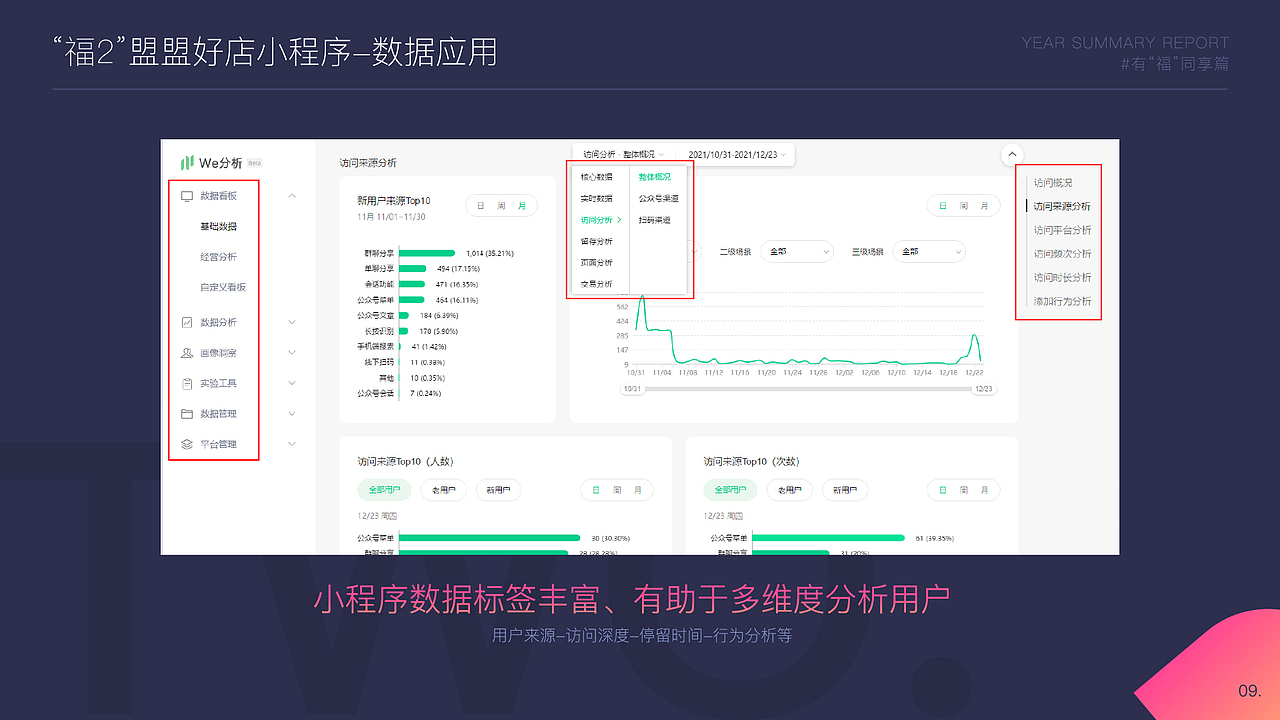1280x720 pixels.
Task: Collapse the 数据看板 sidebar chevron
Action: [x=292, y=196]
